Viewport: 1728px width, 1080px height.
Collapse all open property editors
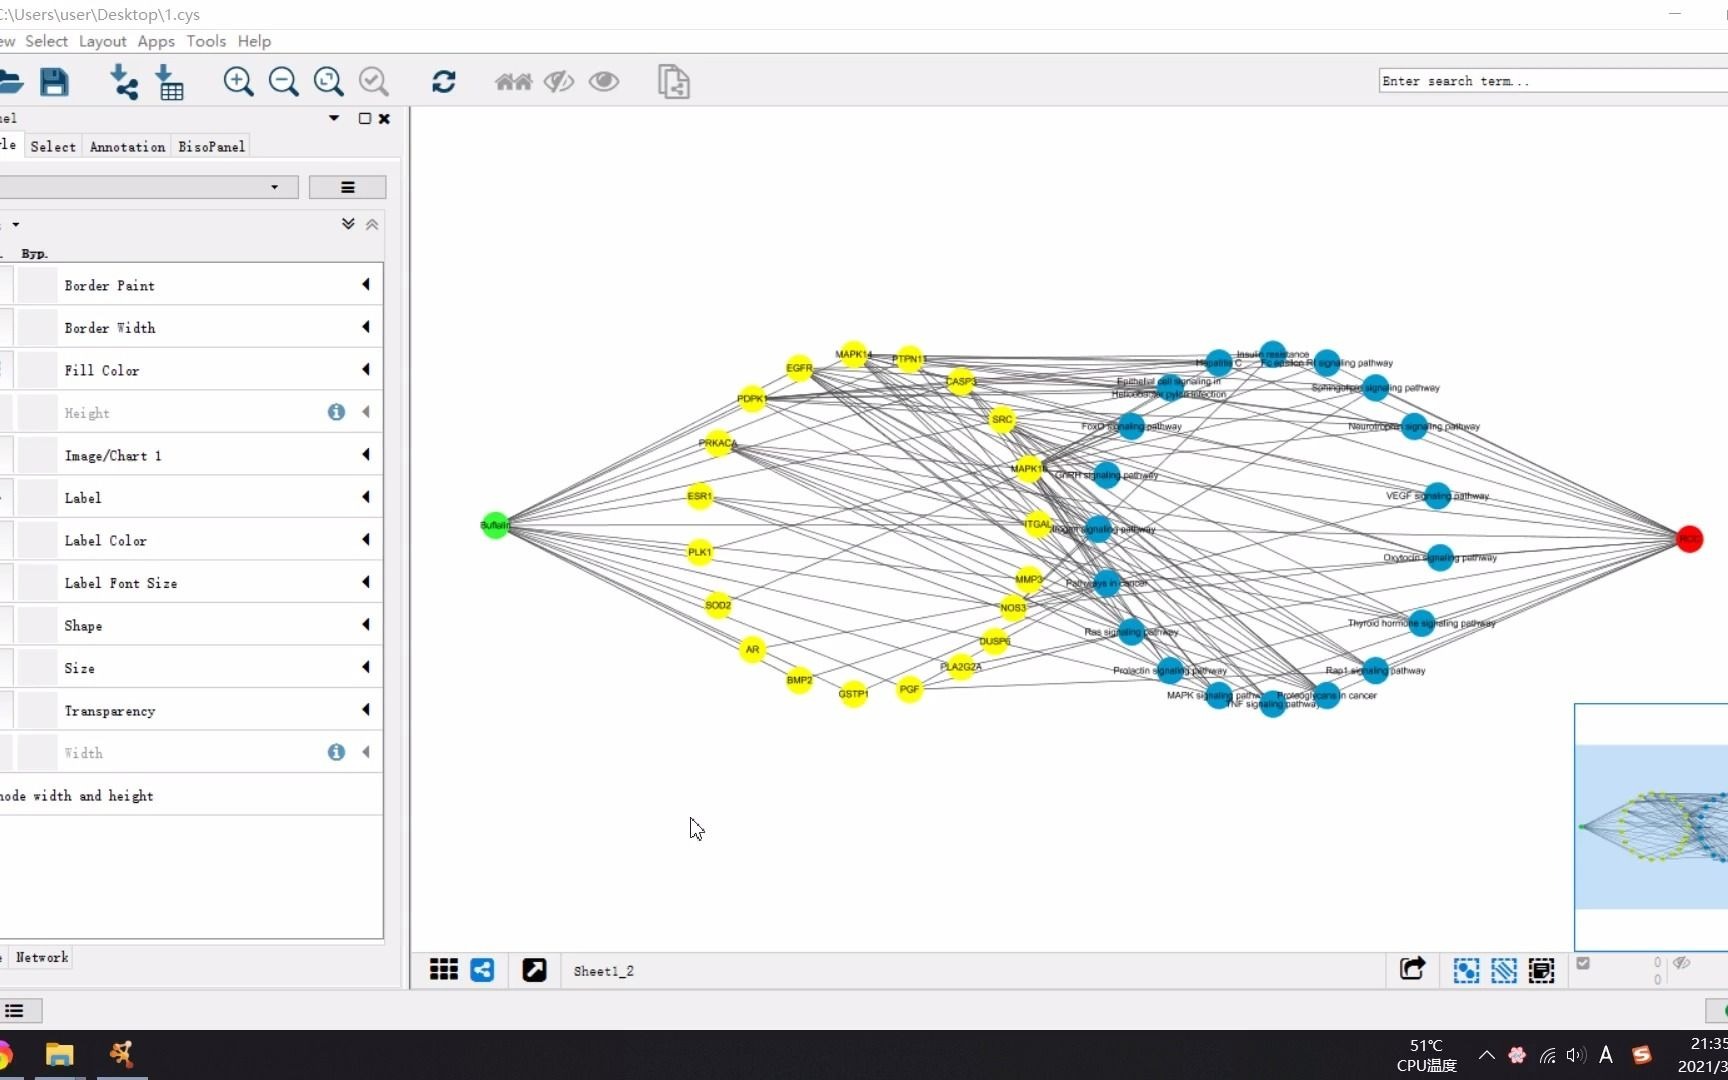(x=372, y=224)
